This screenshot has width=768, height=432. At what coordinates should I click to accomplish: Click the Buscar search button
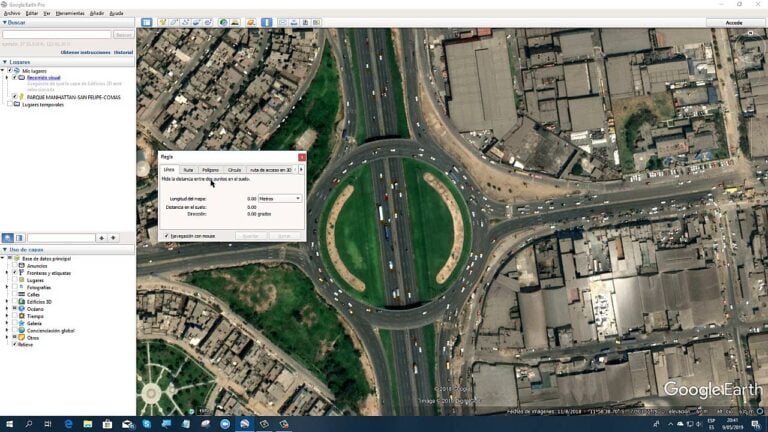point(123,35)
